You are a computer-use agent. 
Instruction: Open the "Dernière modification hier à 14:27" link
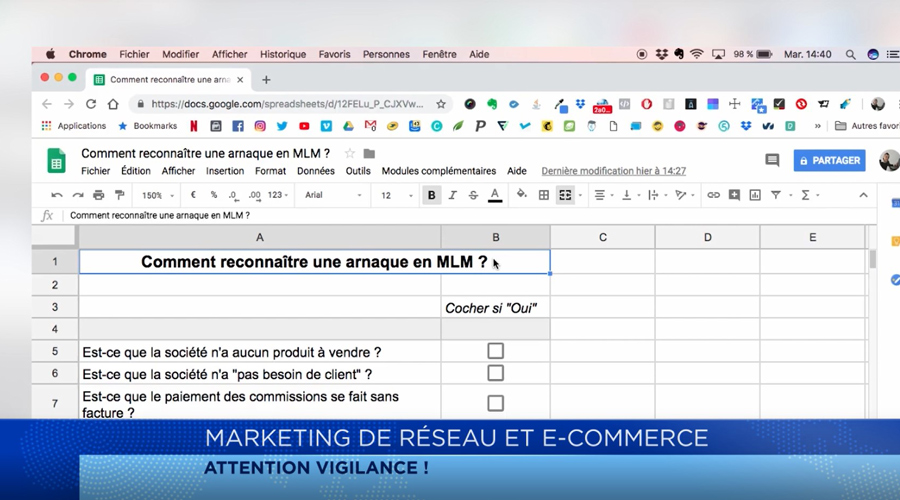614,171
